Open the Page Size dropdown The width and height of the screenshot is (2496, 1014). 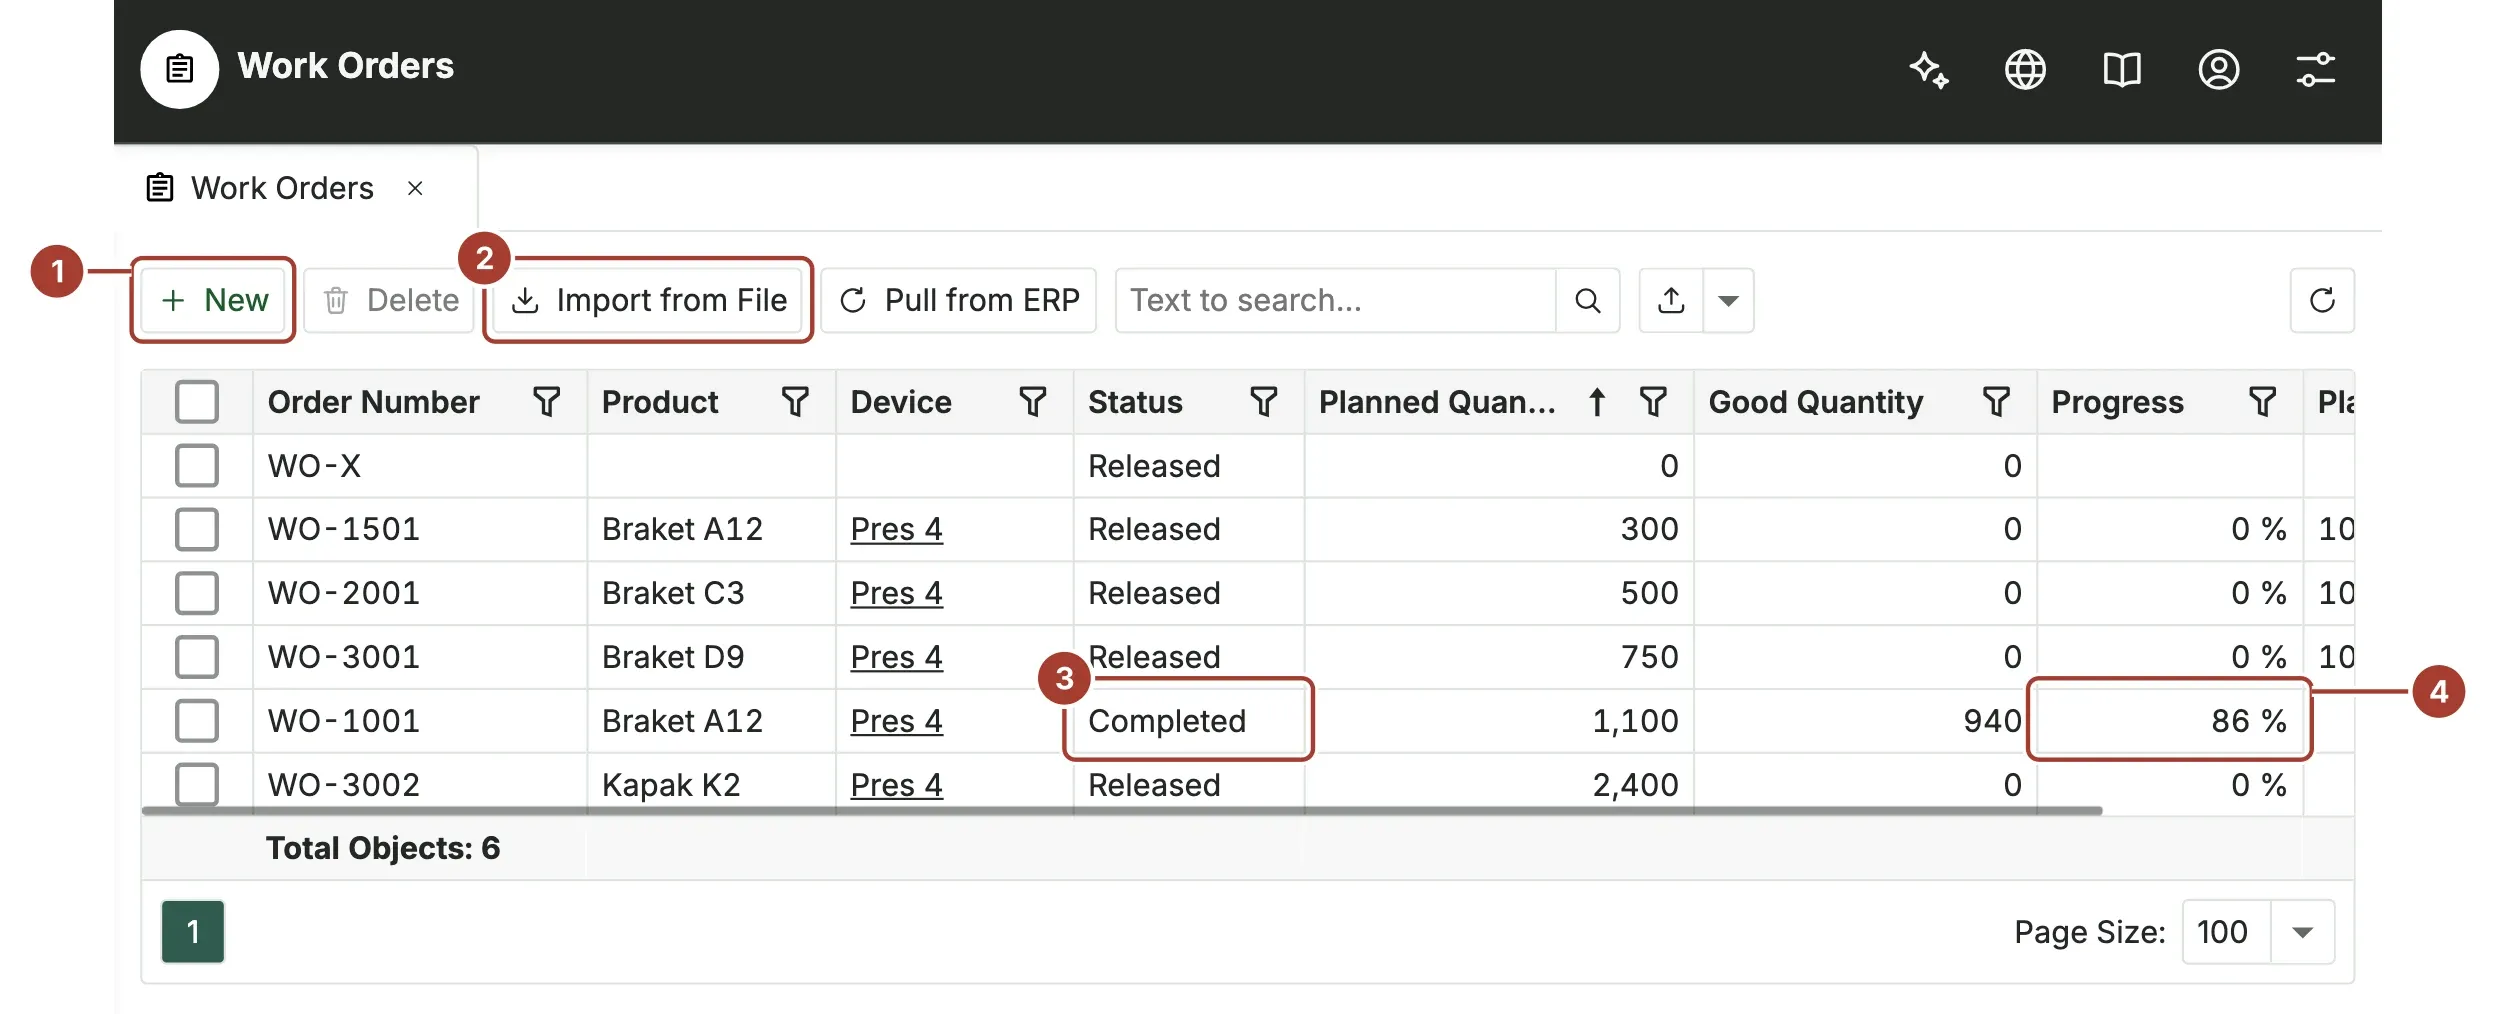pos(2302,932)
